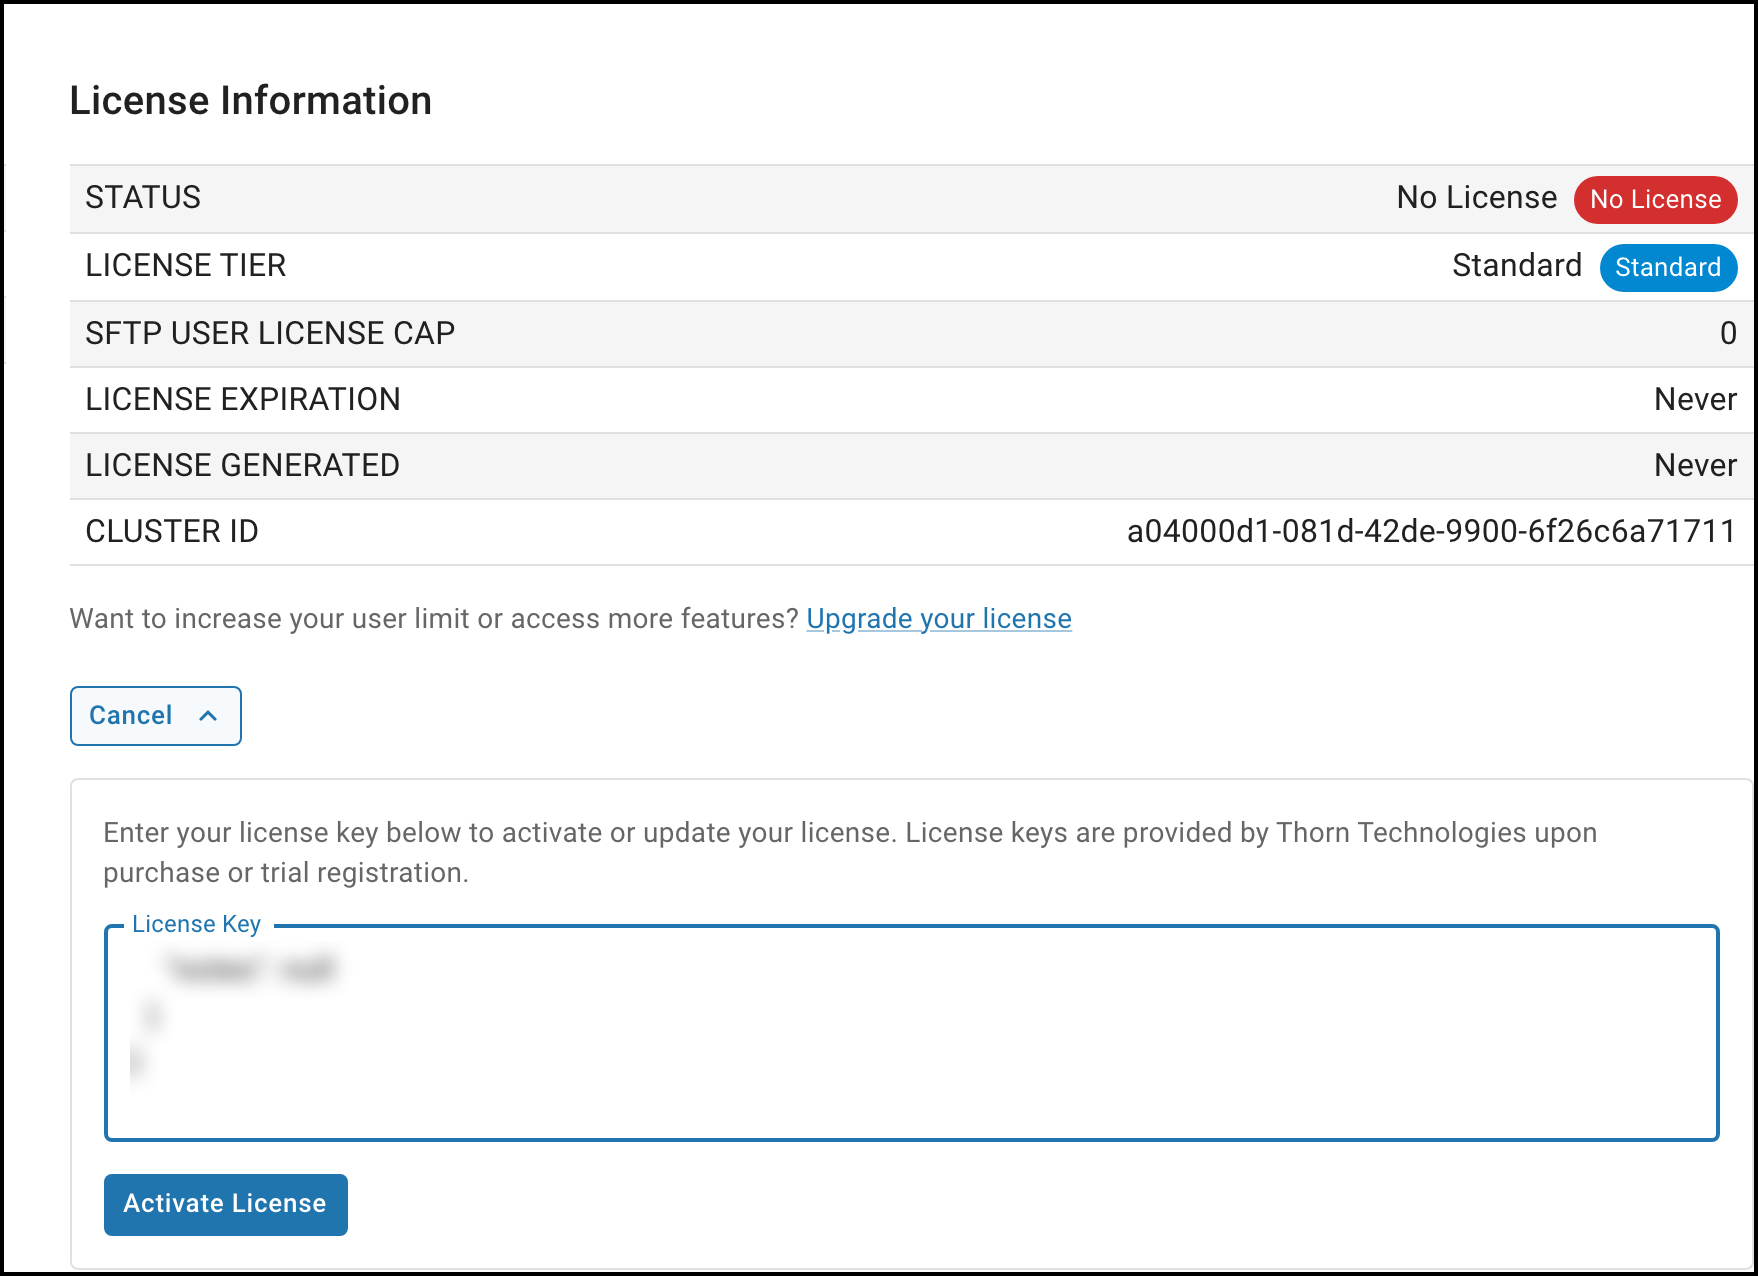Select the cluster ID a04000d1-081d-42de-9900-6f26c6a71711
This screenshot has height=1276, width=1758.
(x=1431, y=531)
